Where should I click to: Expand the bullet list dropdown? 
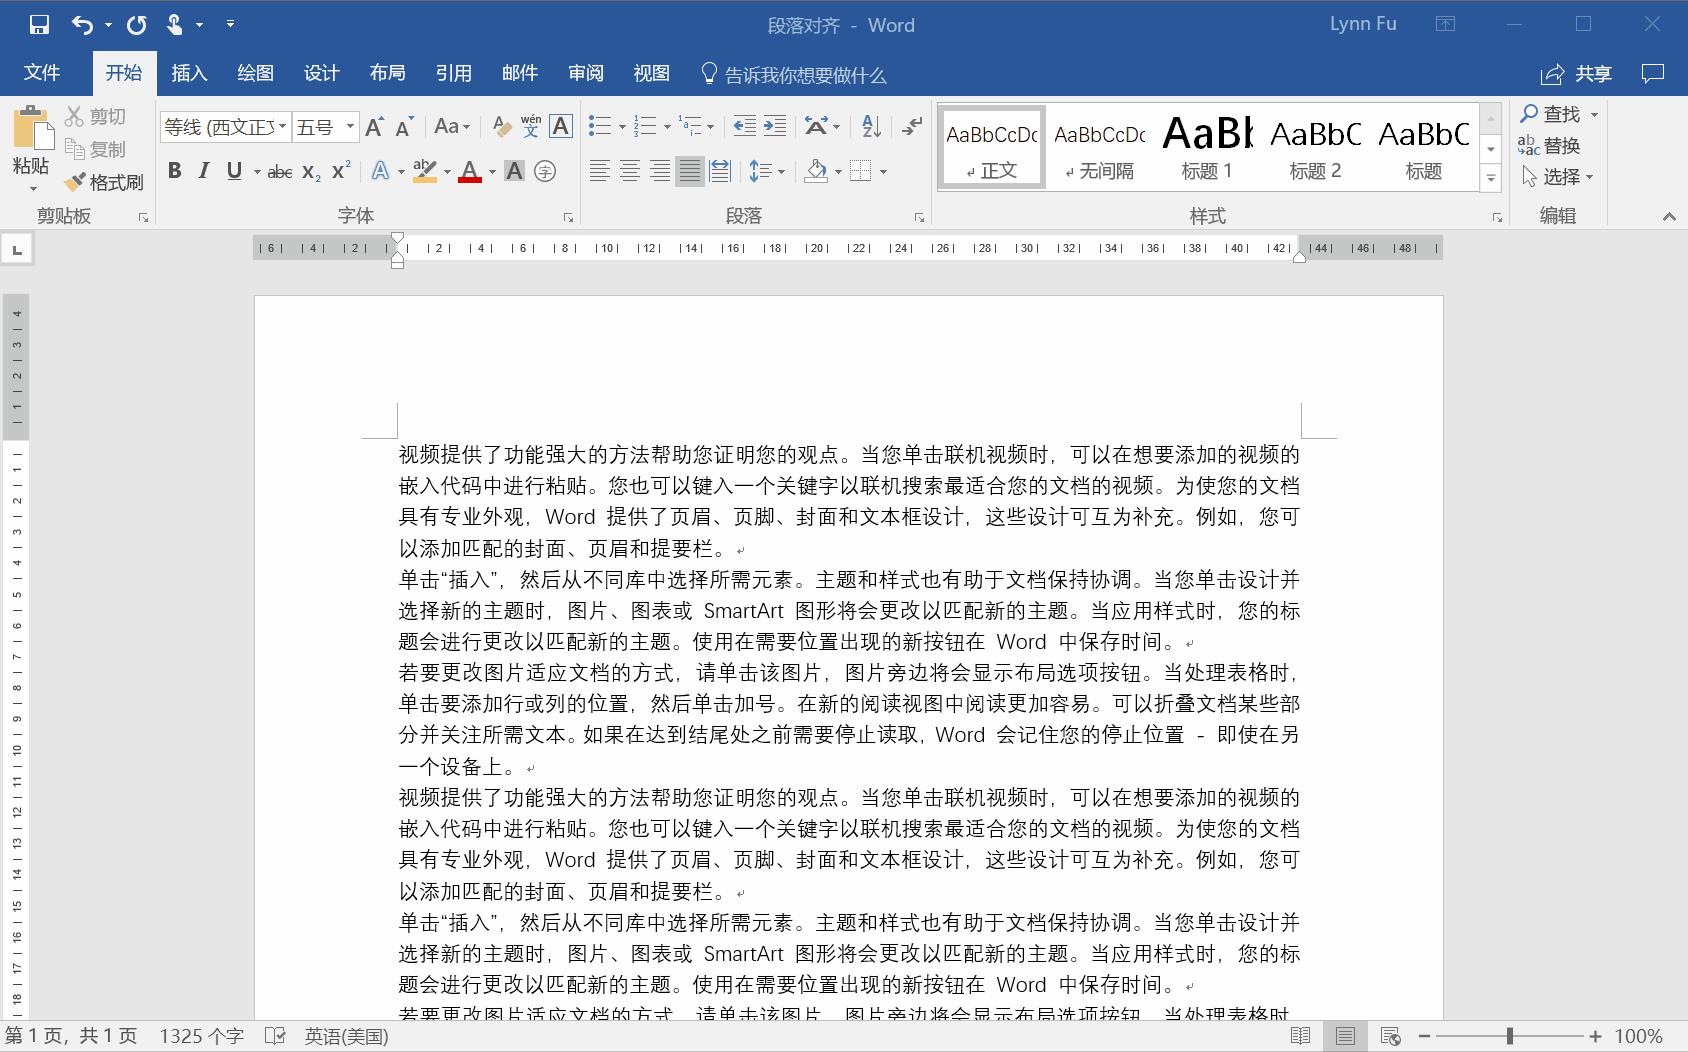622,126
